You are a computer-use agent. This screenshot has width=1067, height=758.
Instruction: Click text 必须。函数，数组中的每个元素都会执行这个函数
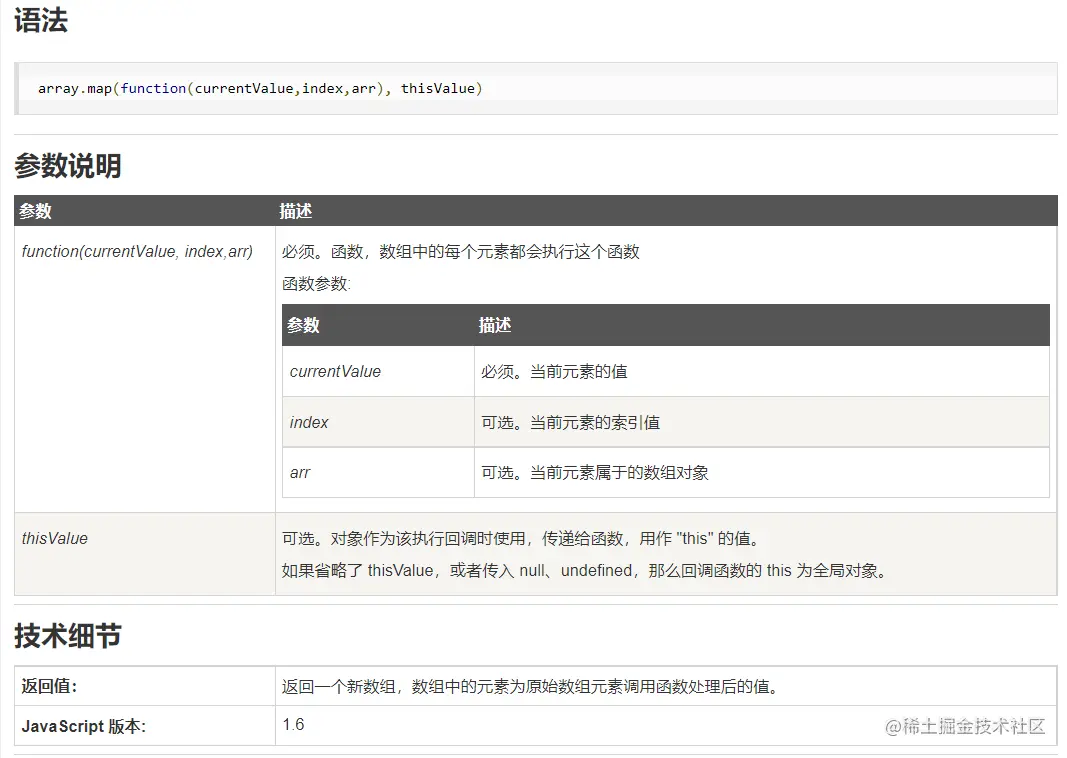[x=461, y=252]
